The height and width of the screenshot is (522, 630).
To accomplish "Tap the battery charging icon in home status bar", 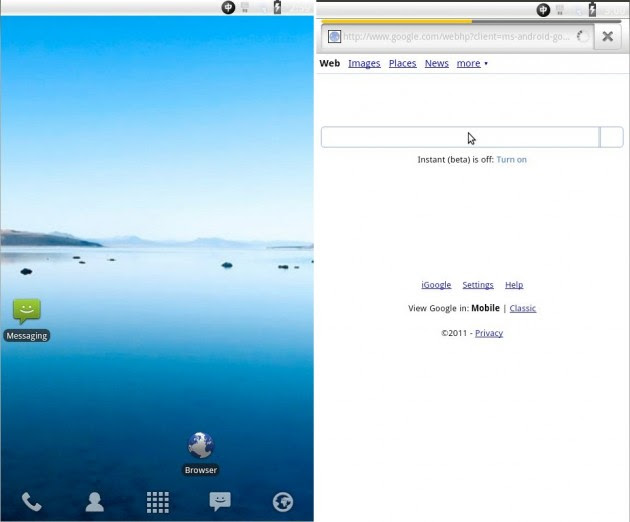I will coord(277,7).
